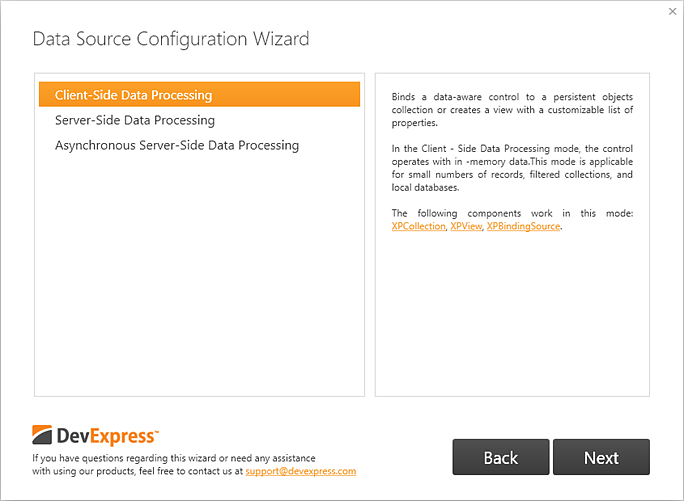Open the XPCollection link
Image resolution: width=684 pixels, height=501 pixels.
coord(418,226)
